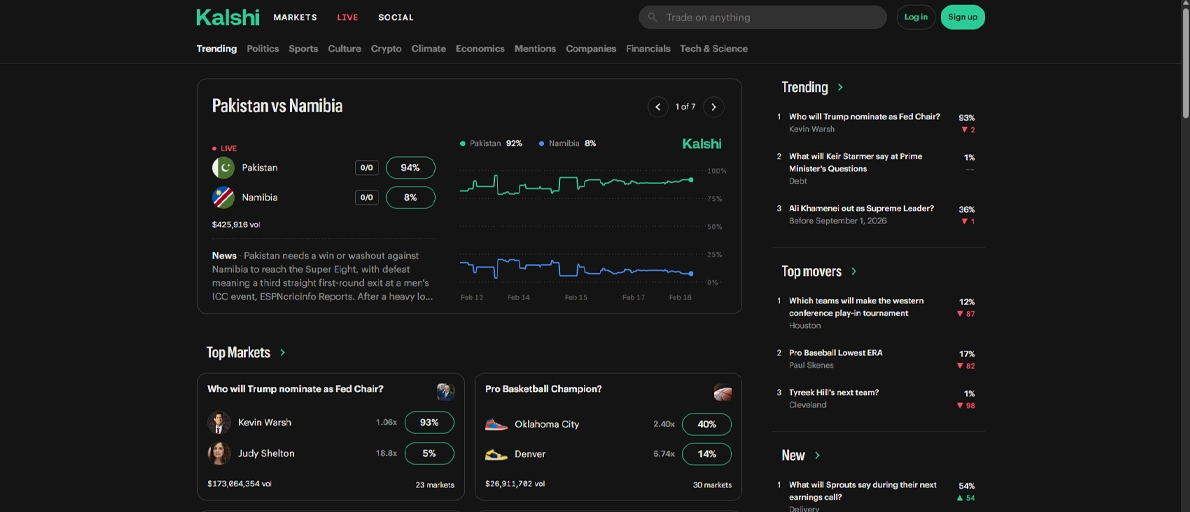Open Pro Baseball Lowest ERA mover
This screenshot has height=512, width=1190.
coord(836,353)
